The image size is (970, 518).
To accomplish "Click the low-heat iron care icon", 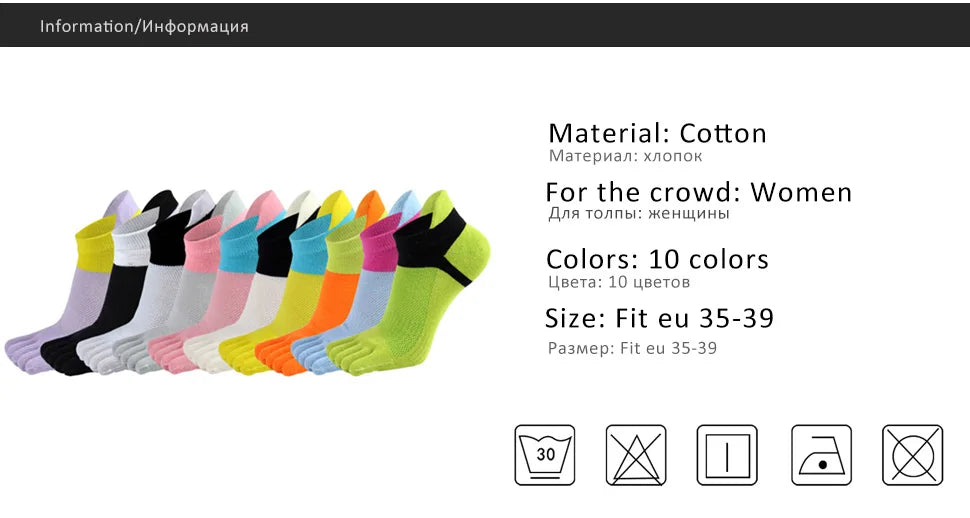I will (821, 455).
